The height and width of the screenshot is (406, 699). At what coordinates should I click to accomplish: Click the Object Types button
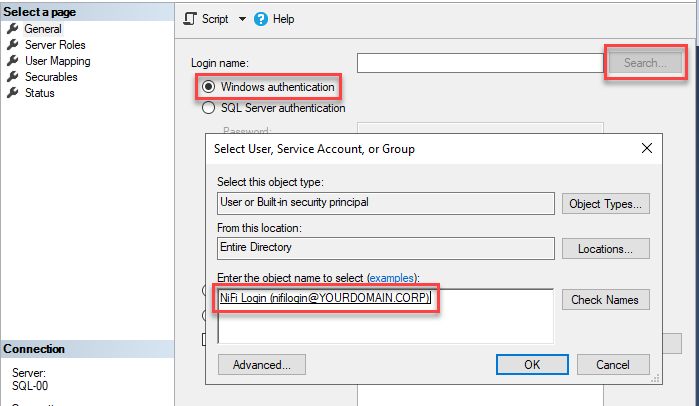coord(606,204)
